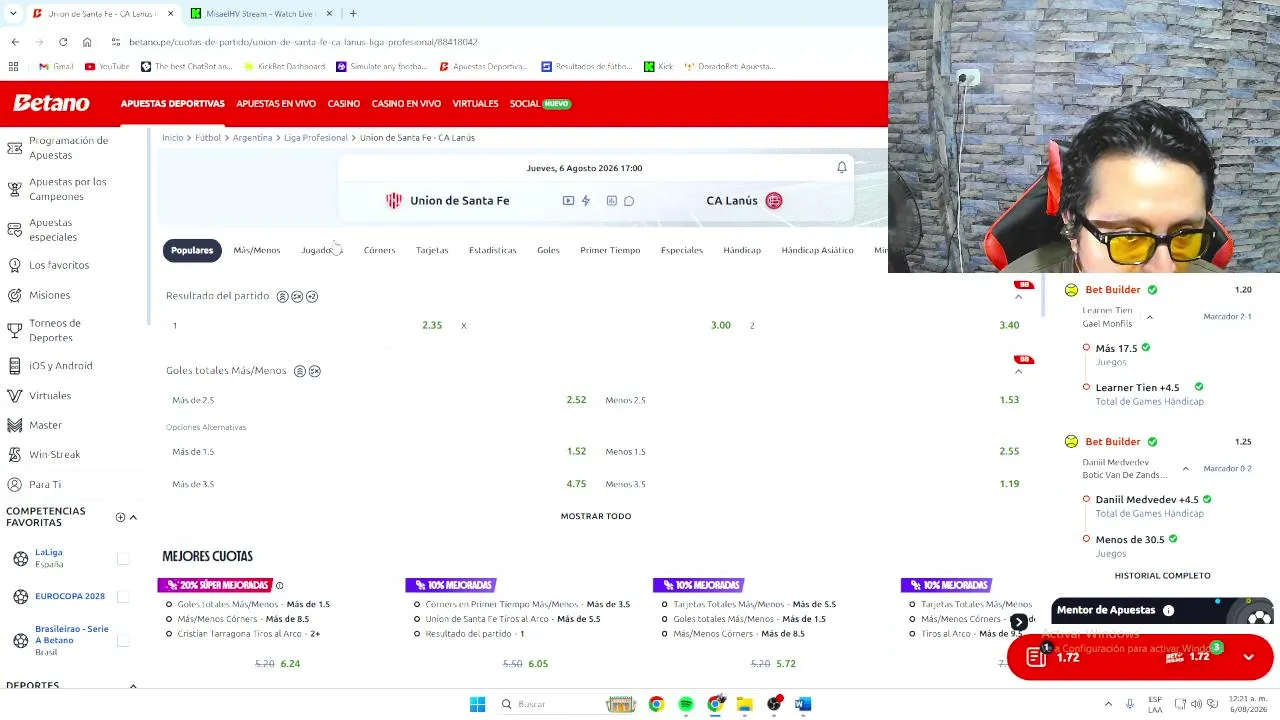1280x720 pixels.
Task: Click the Apuestas por los Campeones trophy icon
Action: click(15, 189)
